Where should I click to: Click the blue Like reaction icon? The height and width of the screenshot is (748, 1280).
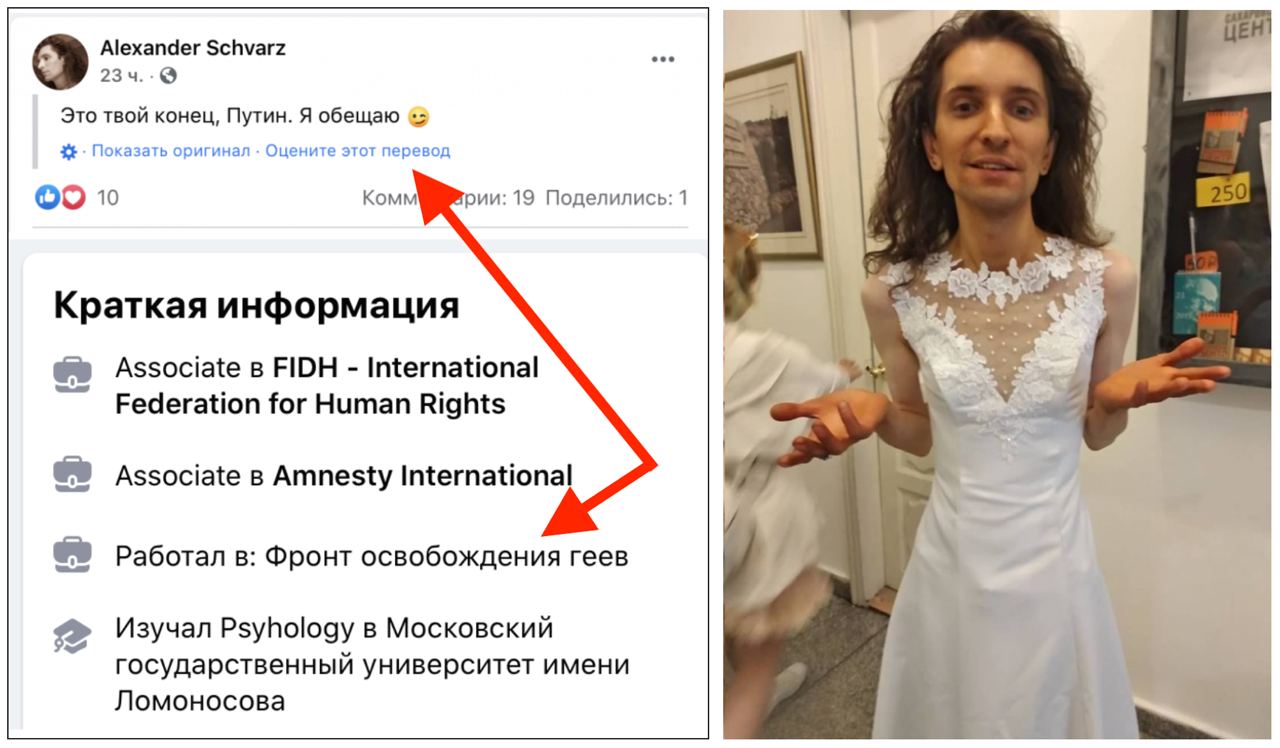click(48, 197)
